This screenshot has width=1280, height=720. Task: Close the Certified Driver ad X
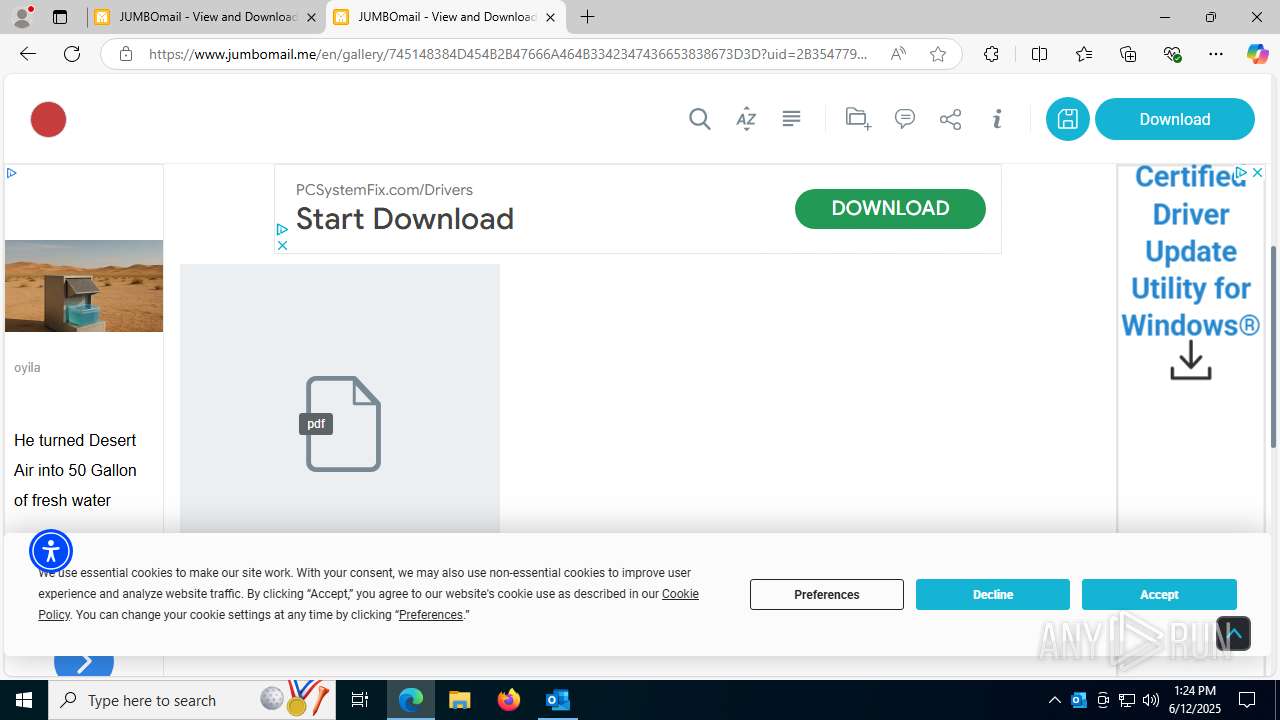(x=1257, y=173)
